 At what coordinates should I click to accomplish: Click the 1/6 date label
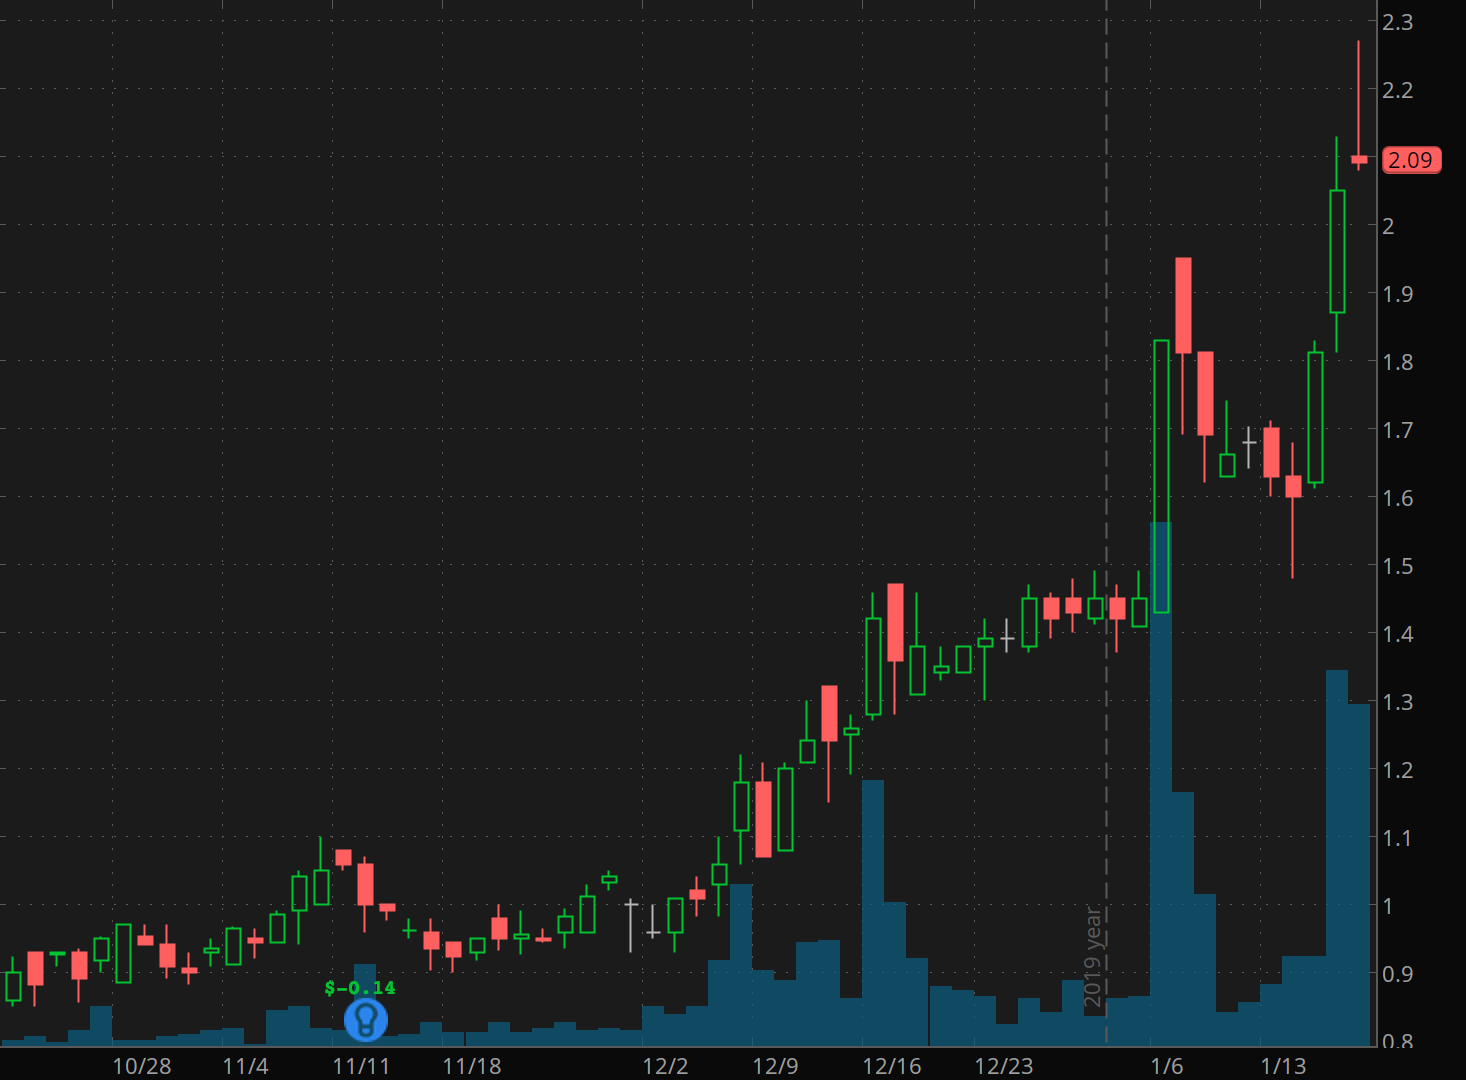[x=1166, y=1066]
